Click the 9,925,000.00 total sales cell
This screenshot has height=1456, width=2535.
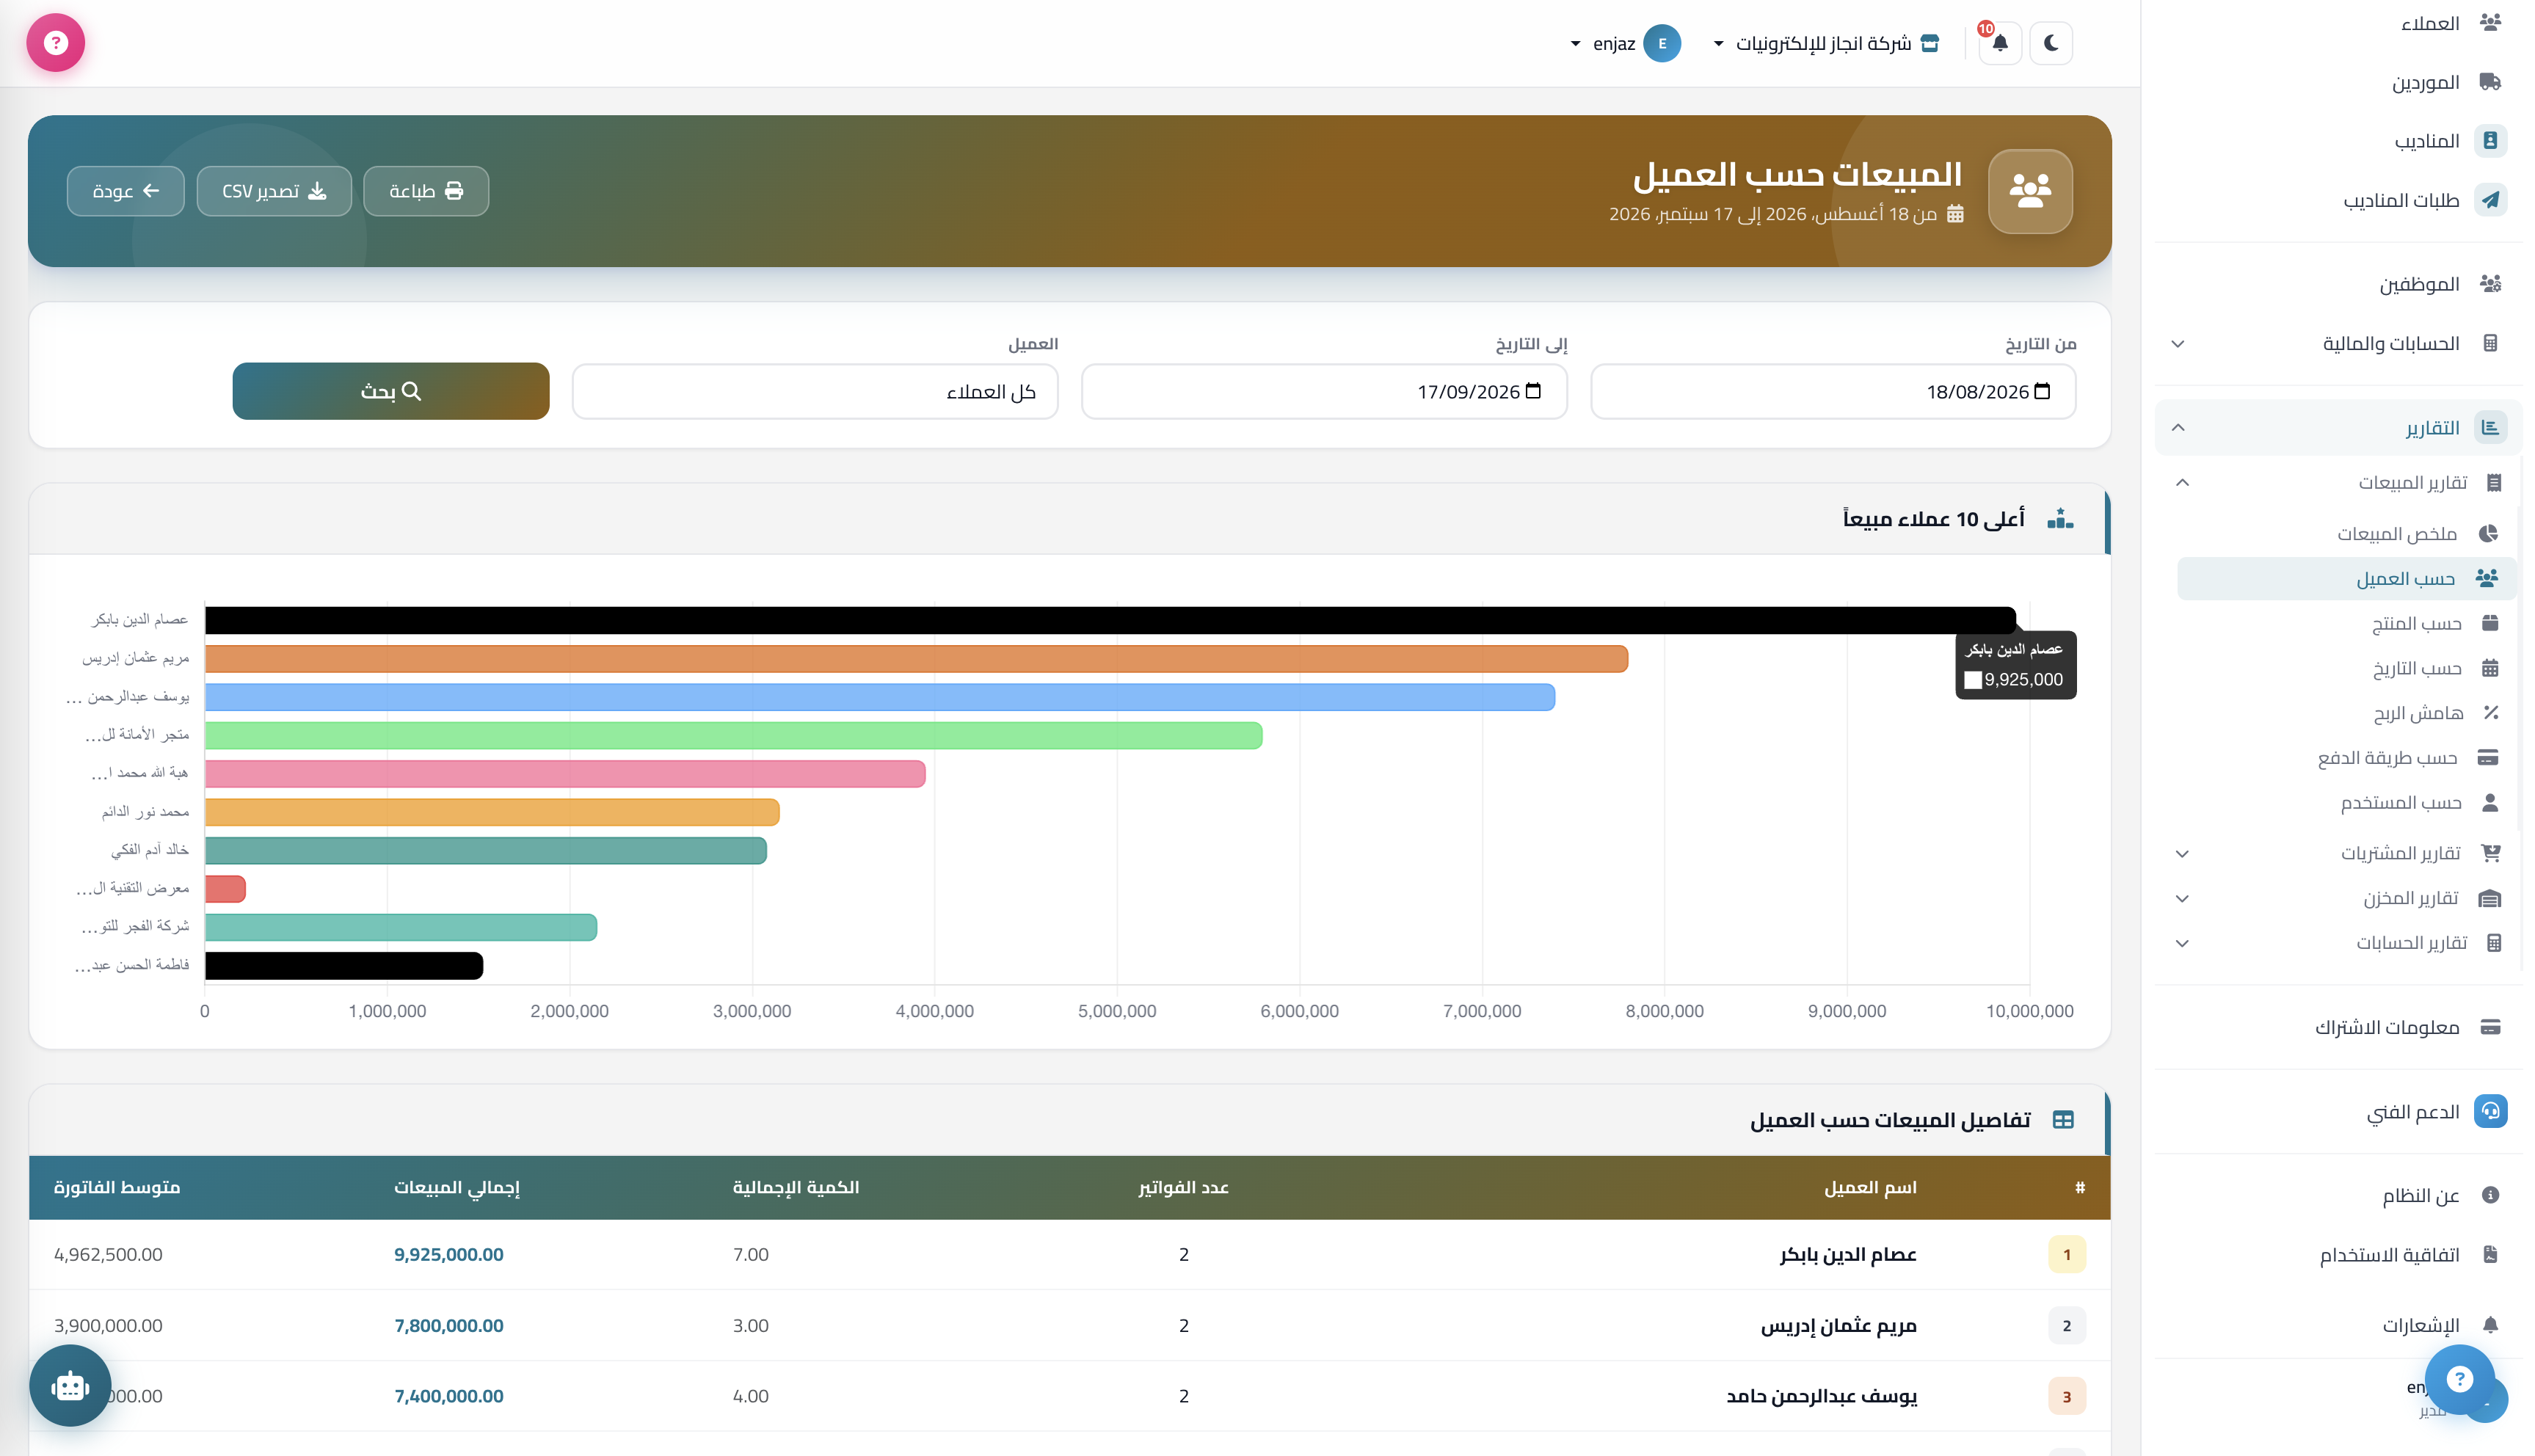[x=449, y=1255]
